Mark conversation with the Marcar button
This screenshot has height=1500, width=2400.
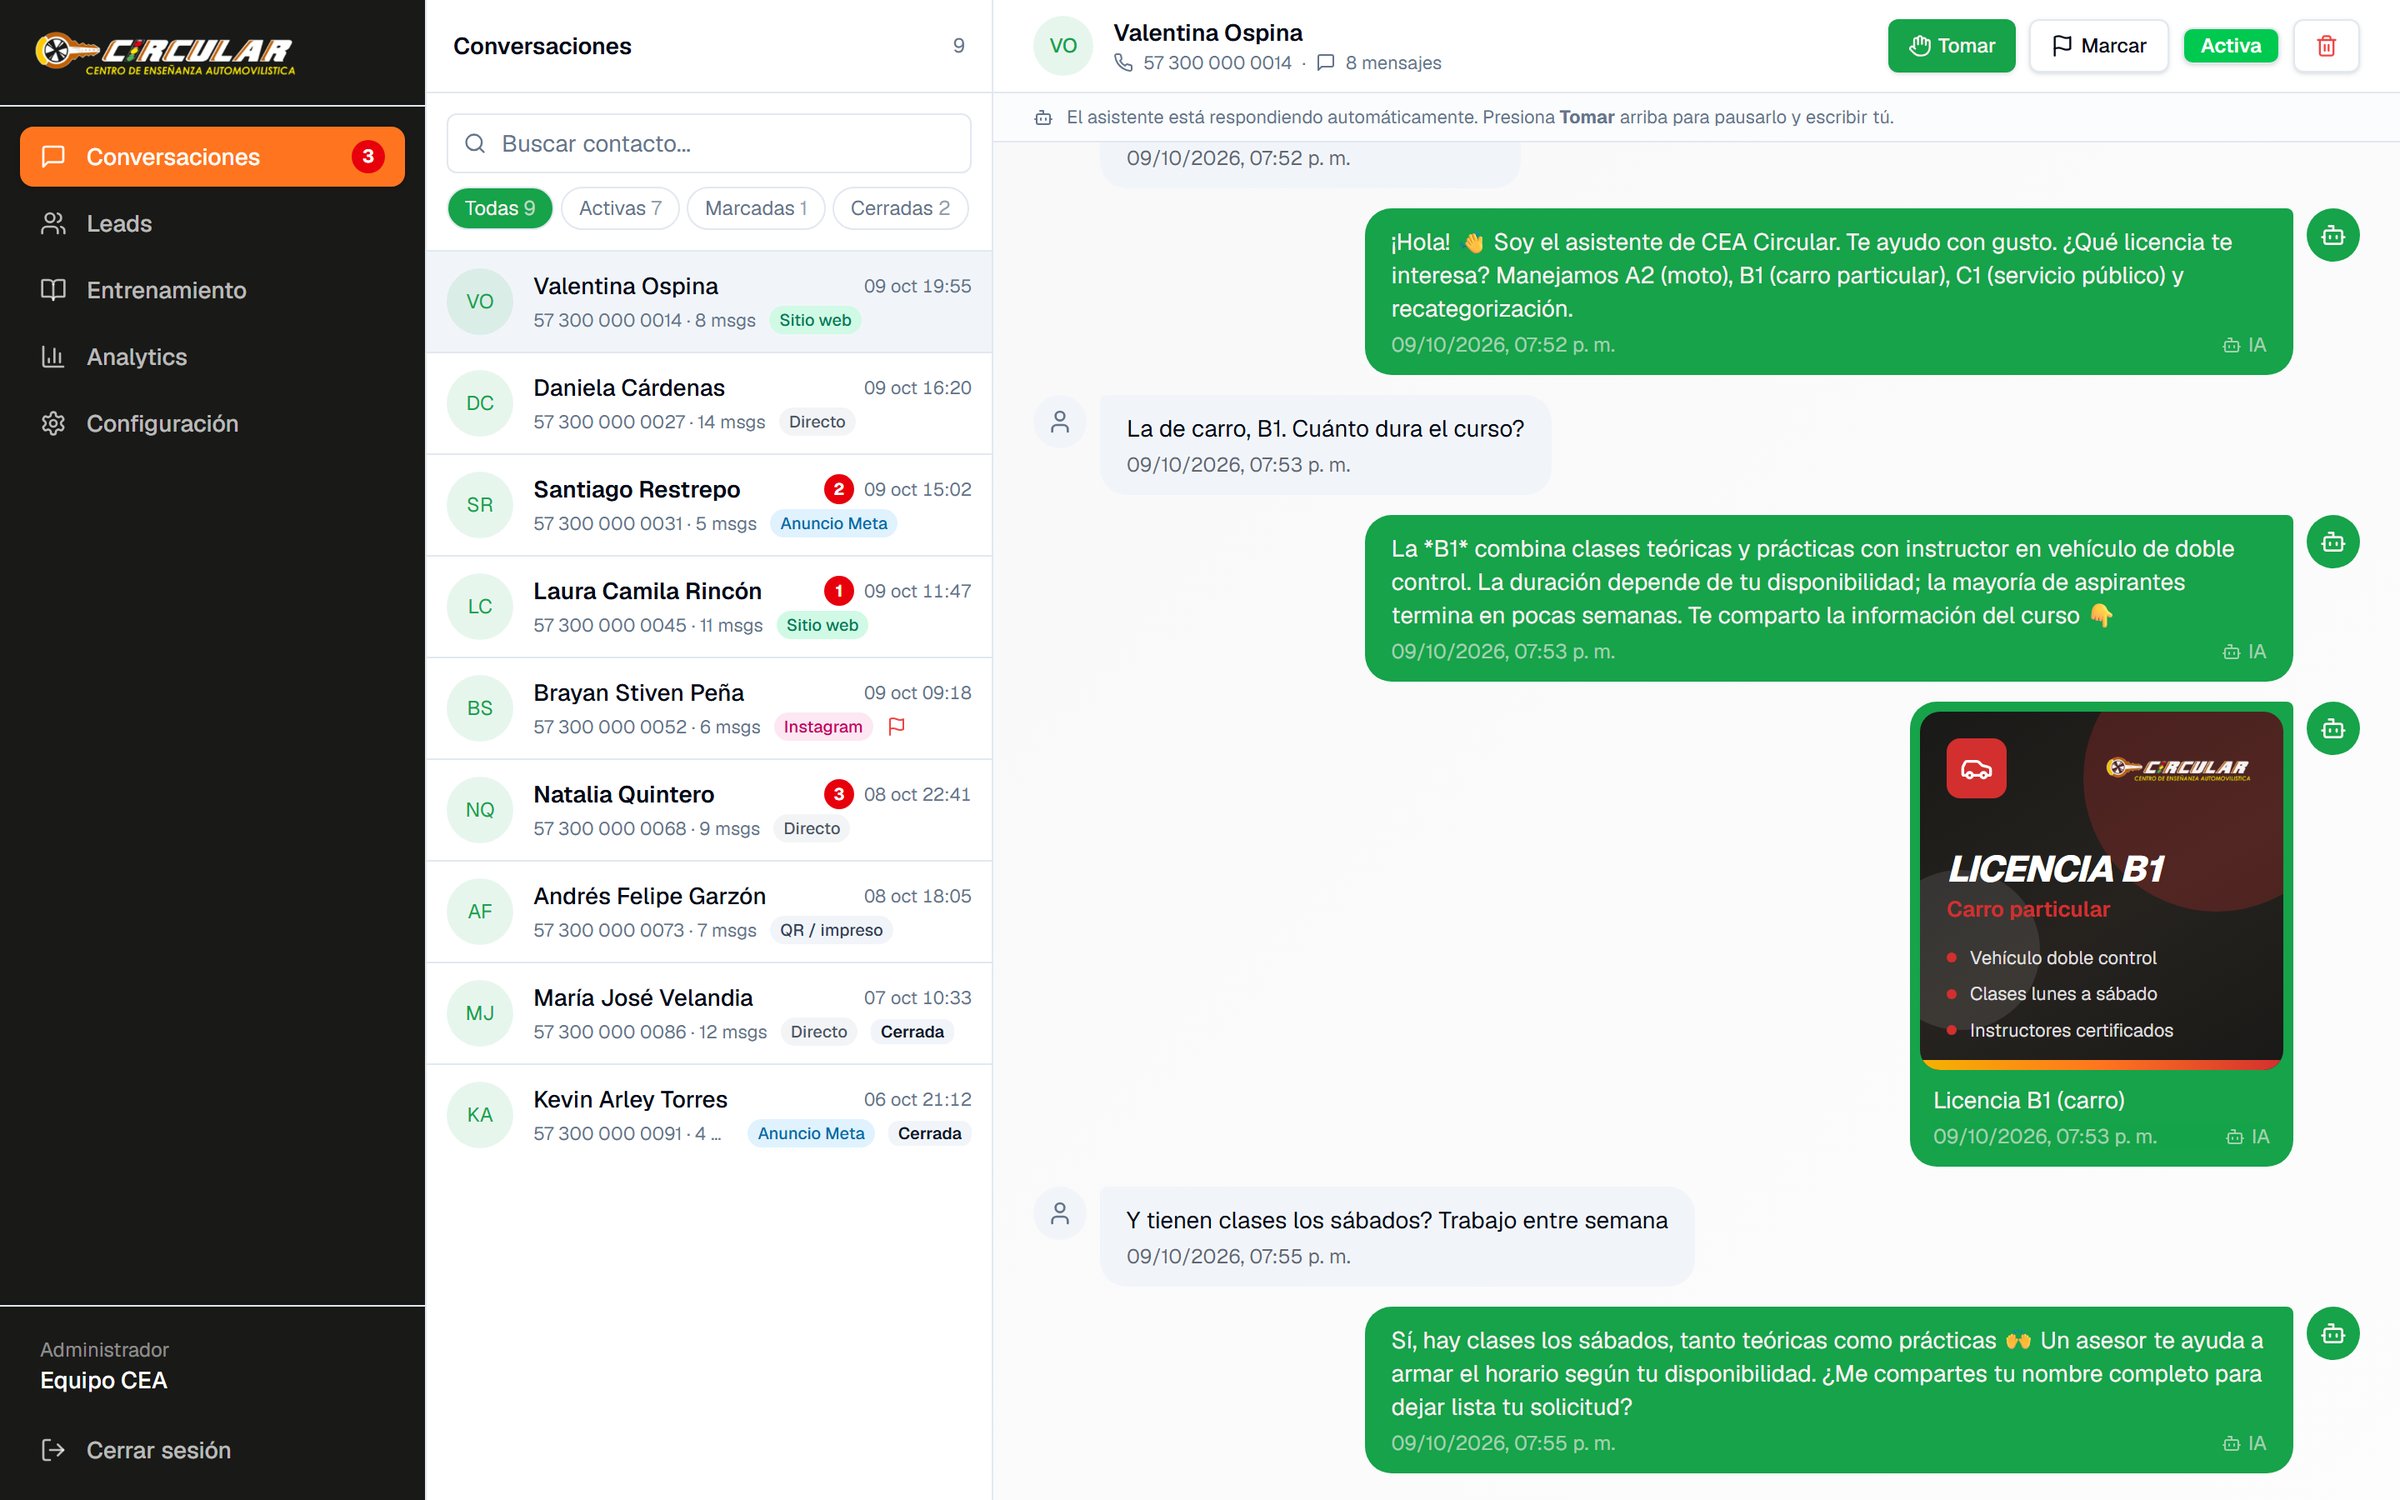click(x=2098, y=46)
